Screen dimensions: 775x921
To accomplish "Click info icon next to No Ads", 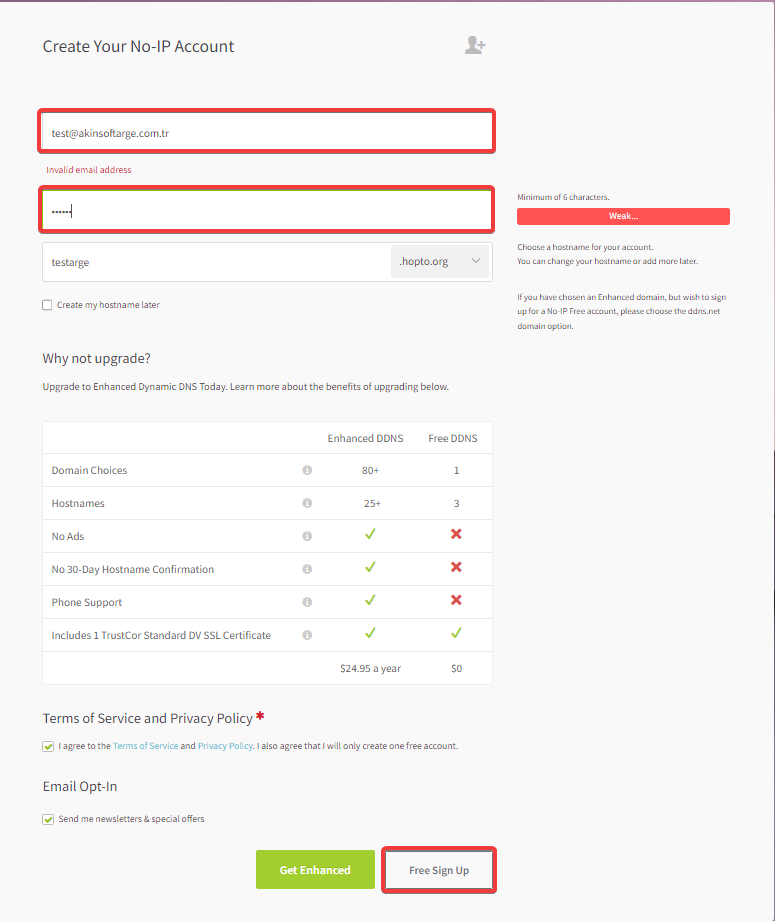I will coord(307,536).
